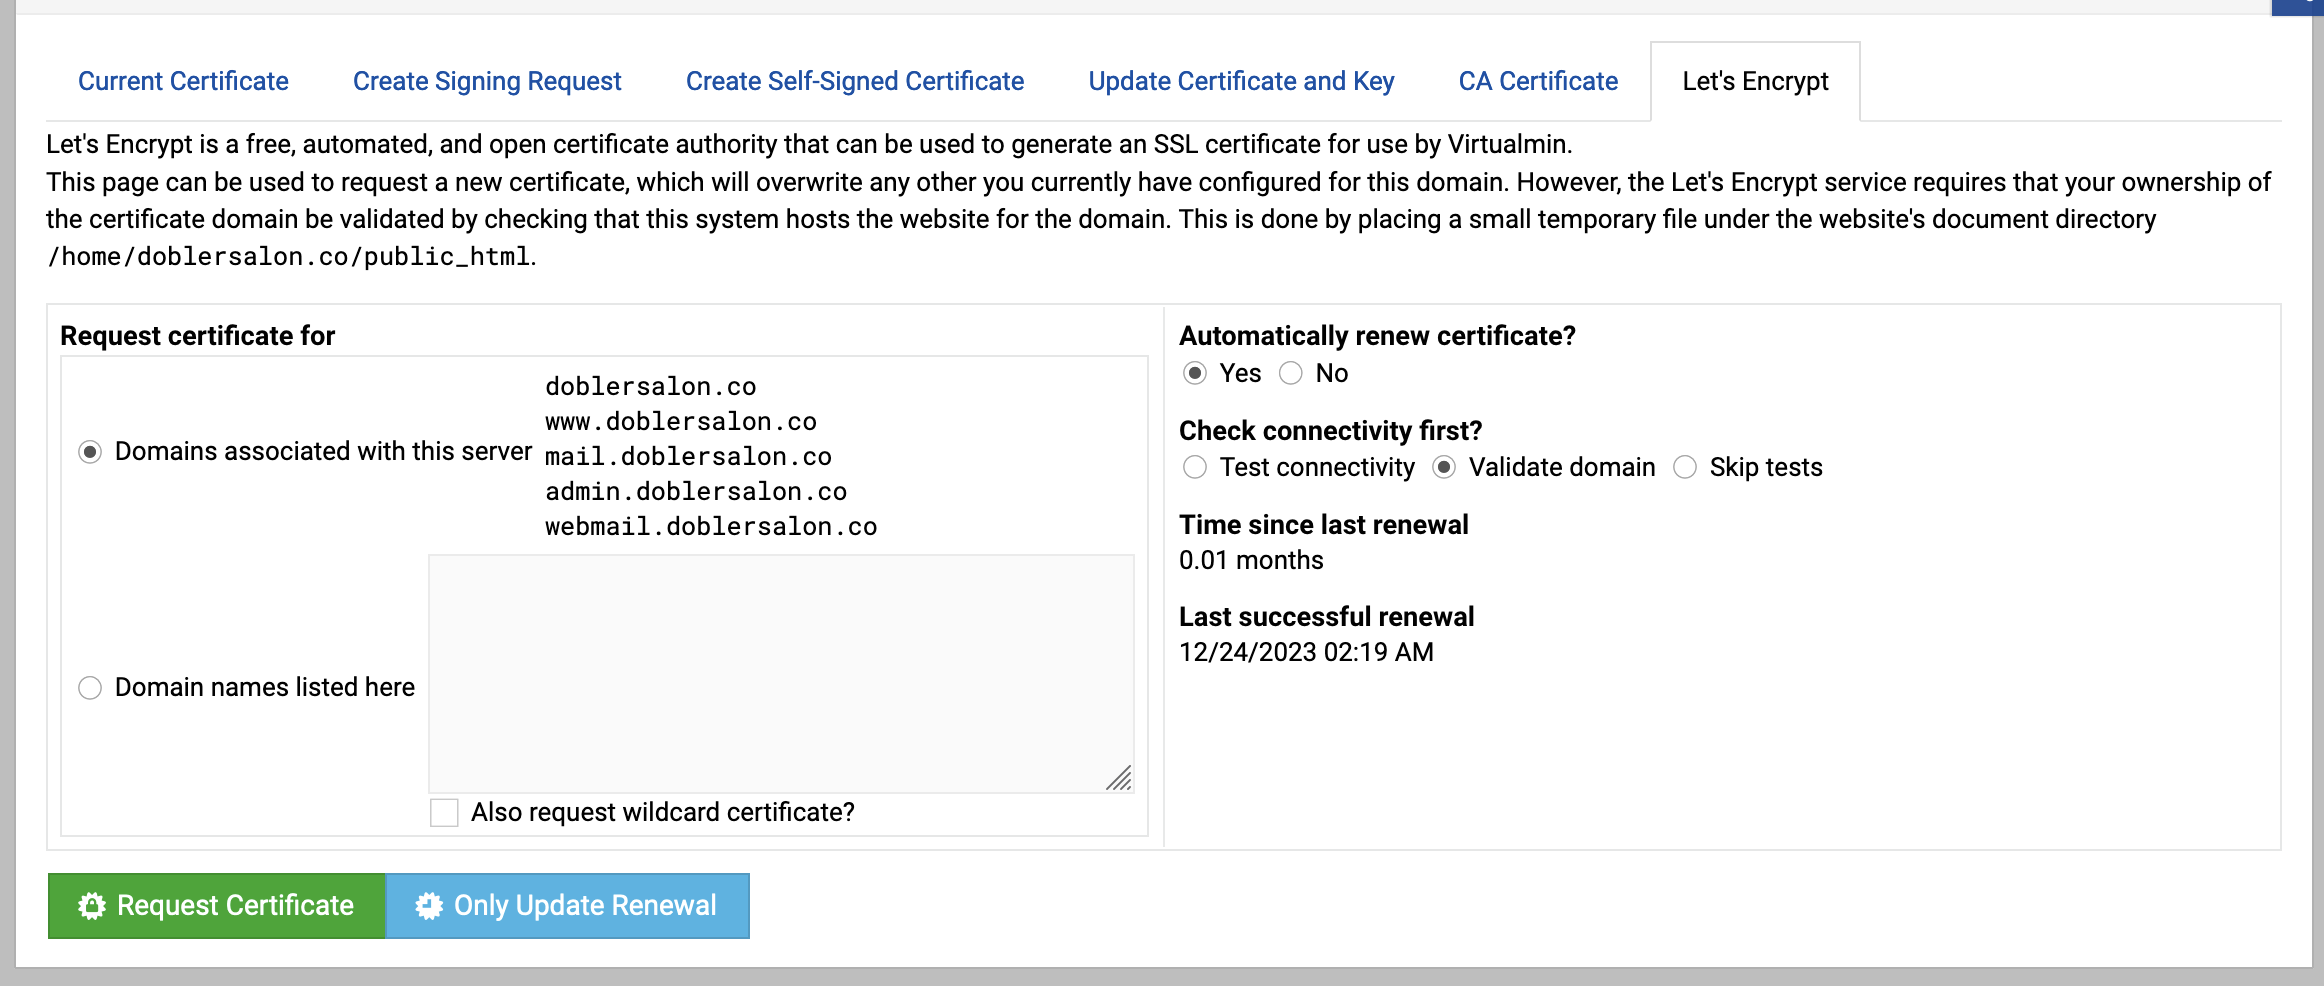
Task: Switch to Create Signing Request tab
Action: coord(487,81)
